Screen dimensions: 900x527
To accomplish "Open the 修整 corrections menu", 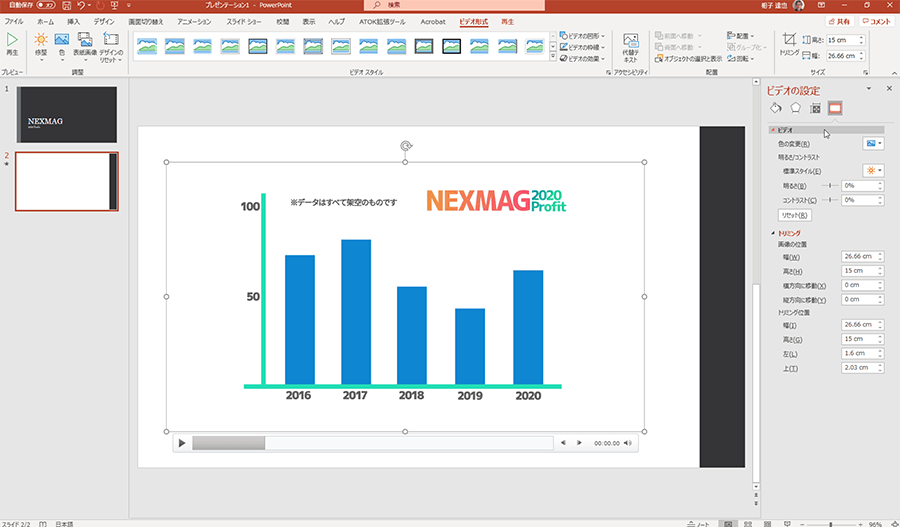I will tap(41, 46).
